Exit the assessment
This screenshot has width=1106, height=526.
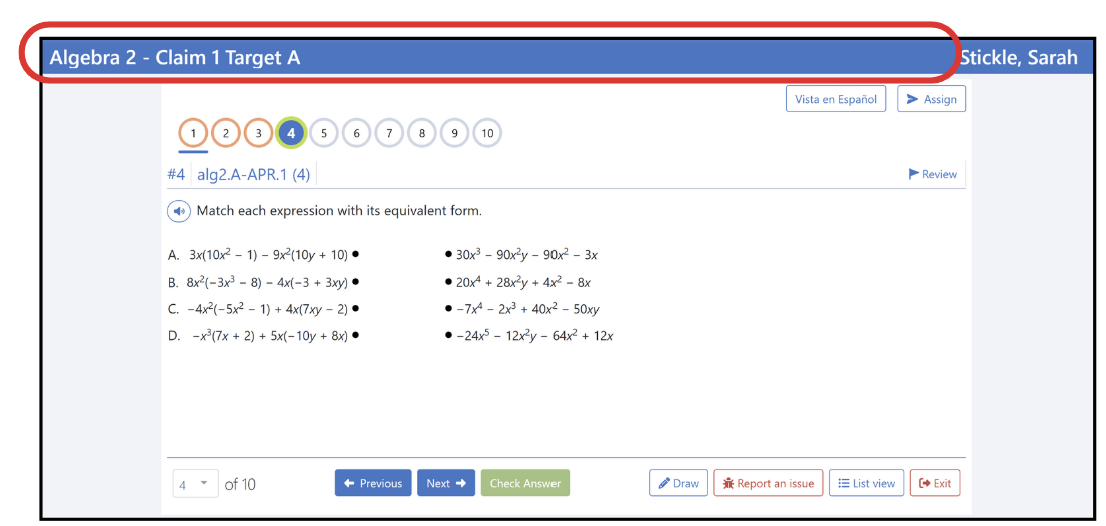935,483
